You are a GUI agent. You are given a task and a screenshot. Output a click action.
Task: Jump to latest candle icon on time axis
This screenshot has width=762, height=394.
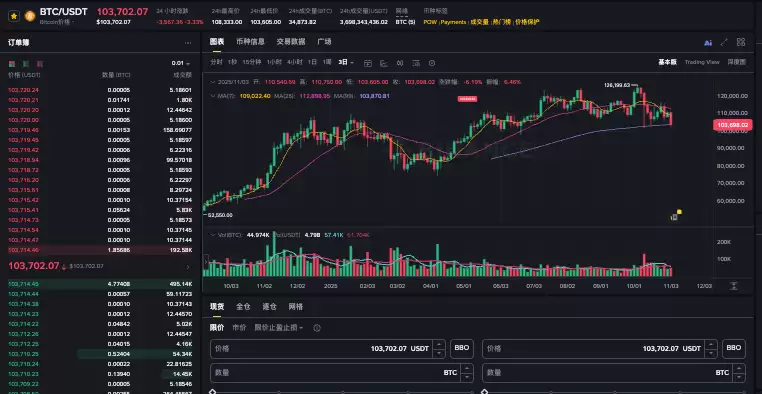tap(734, 286)
